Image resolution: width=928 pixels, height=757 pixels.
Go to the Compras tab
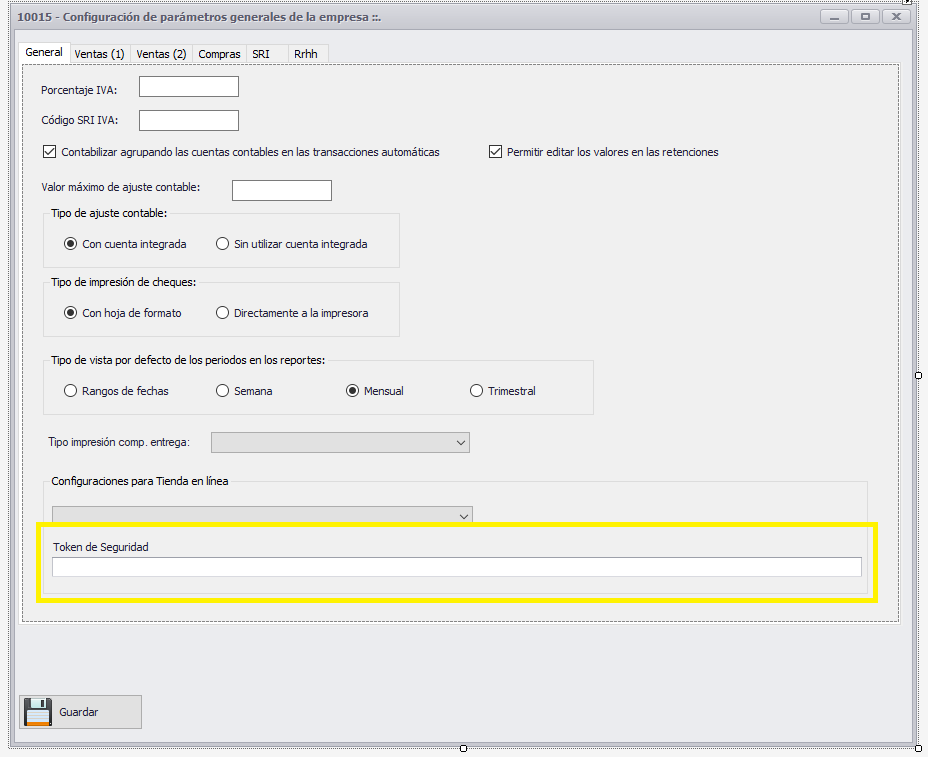click(219, 54)
